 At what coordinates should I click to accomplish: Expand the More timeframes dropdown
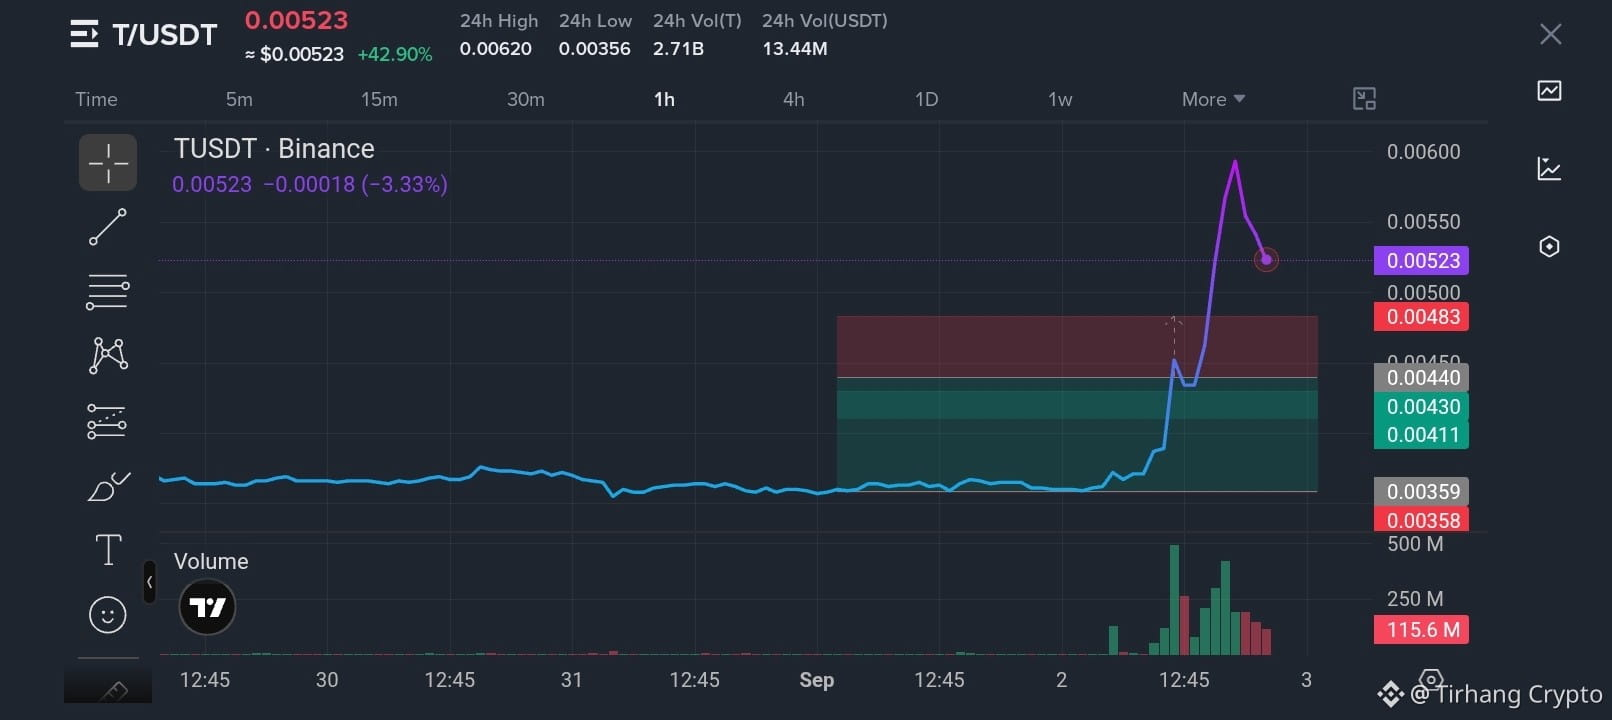[x=1213, y=99]
